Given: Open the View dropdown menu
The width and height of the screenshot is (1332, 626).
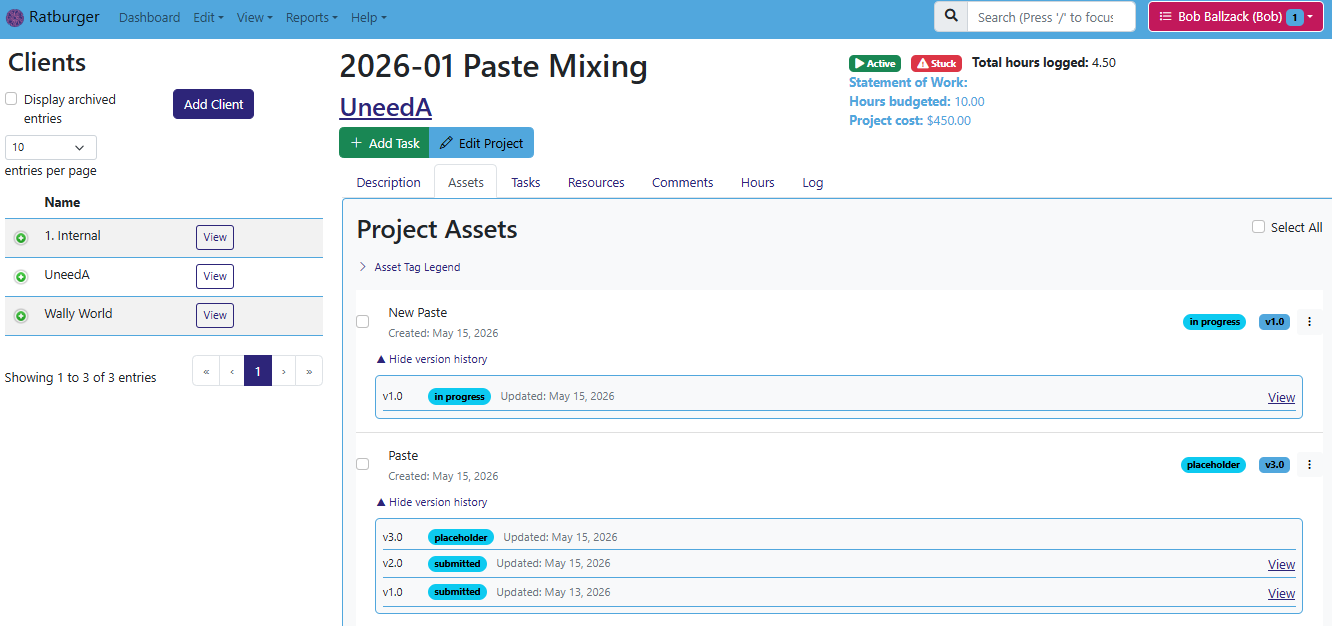Looking at the screenshot, I should [x=254, y=17].
